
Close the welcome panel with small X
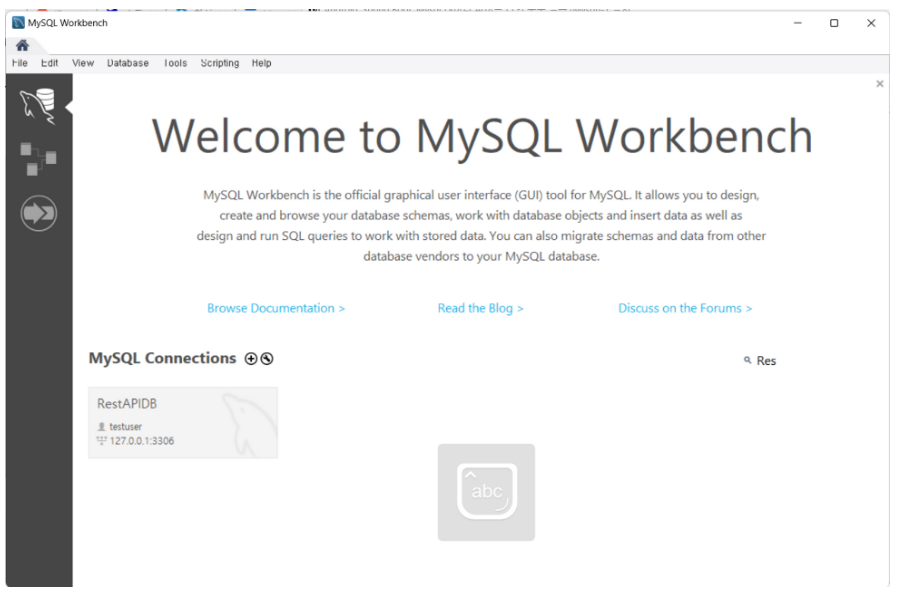click(880, 84)
